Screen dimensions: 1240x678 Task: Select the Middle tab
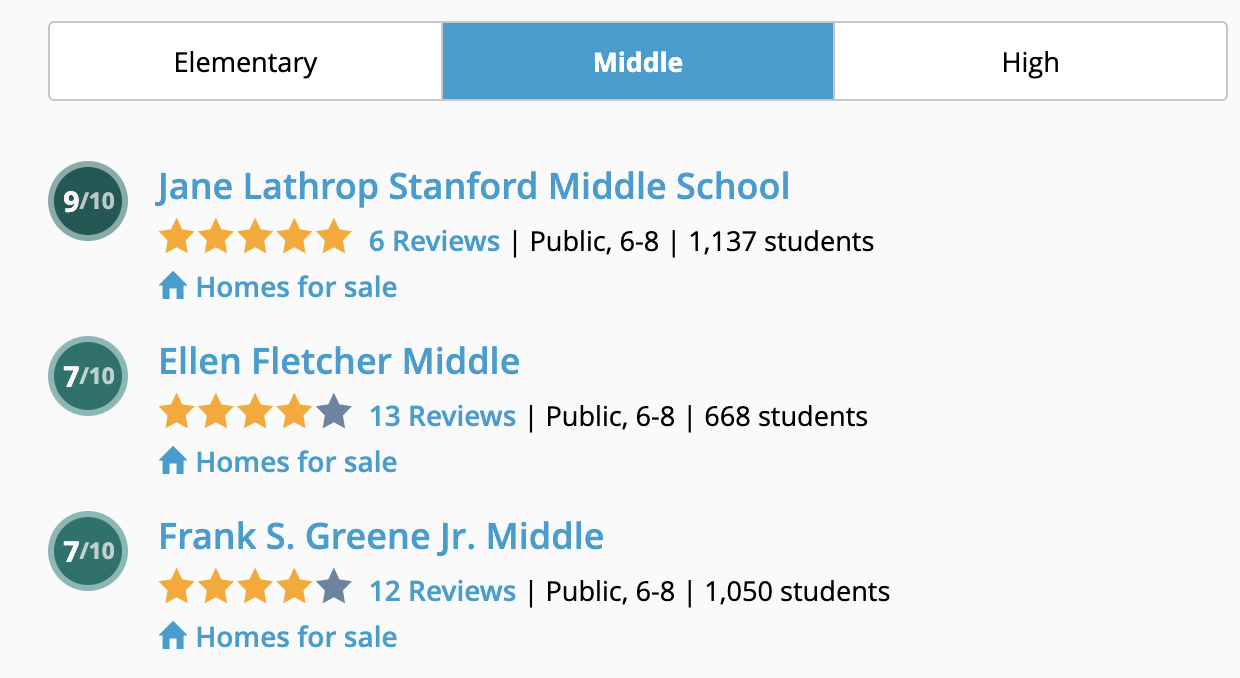coord(638,62)
